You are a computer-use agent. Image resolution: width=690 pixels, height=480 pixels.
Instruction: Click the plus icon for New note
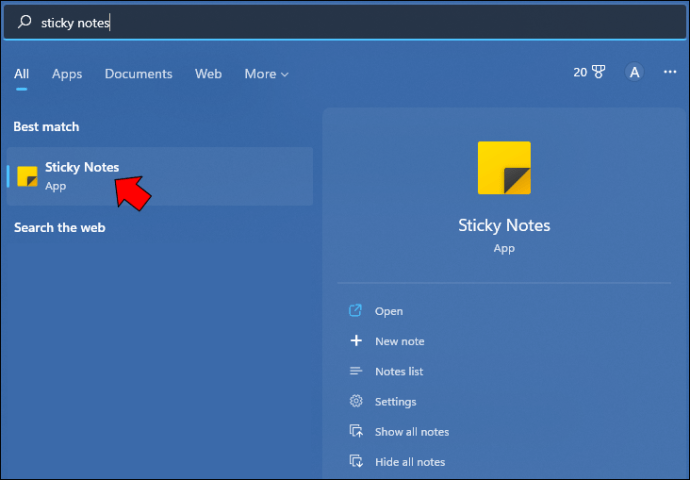click(356, 341)
